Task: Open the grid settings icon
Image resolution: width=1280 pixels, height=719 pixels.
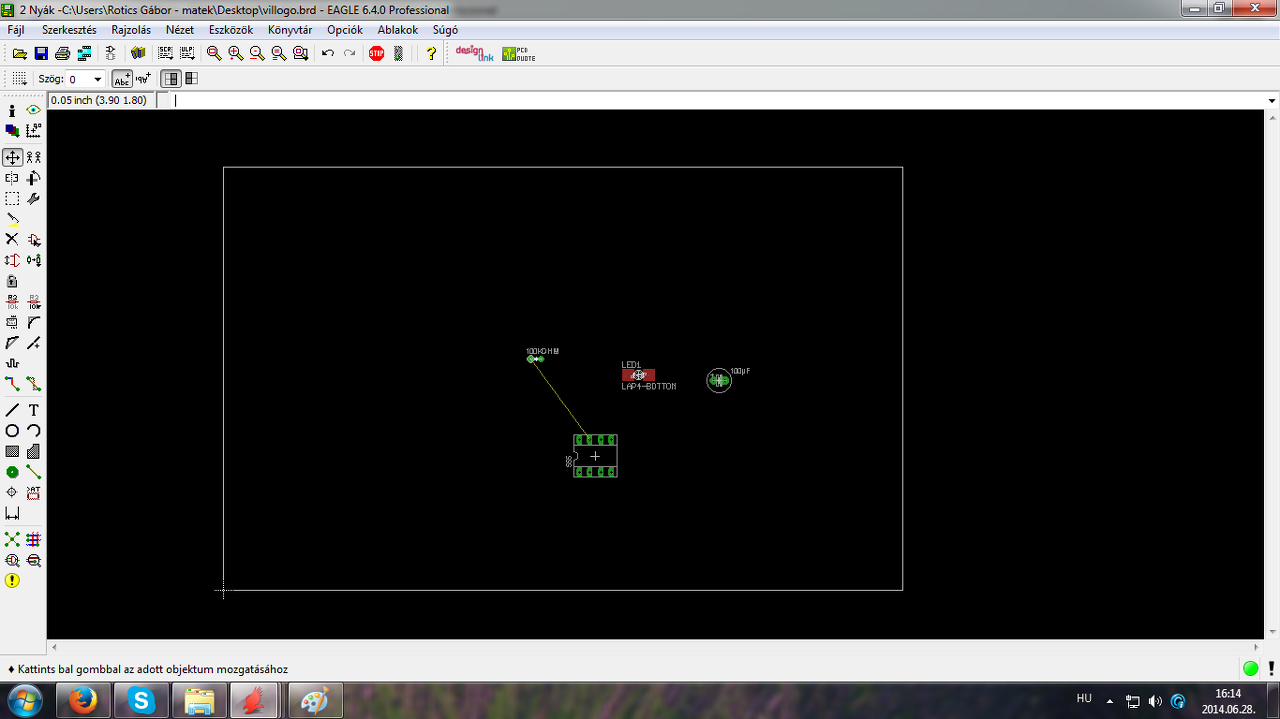Action: point(20,79)
